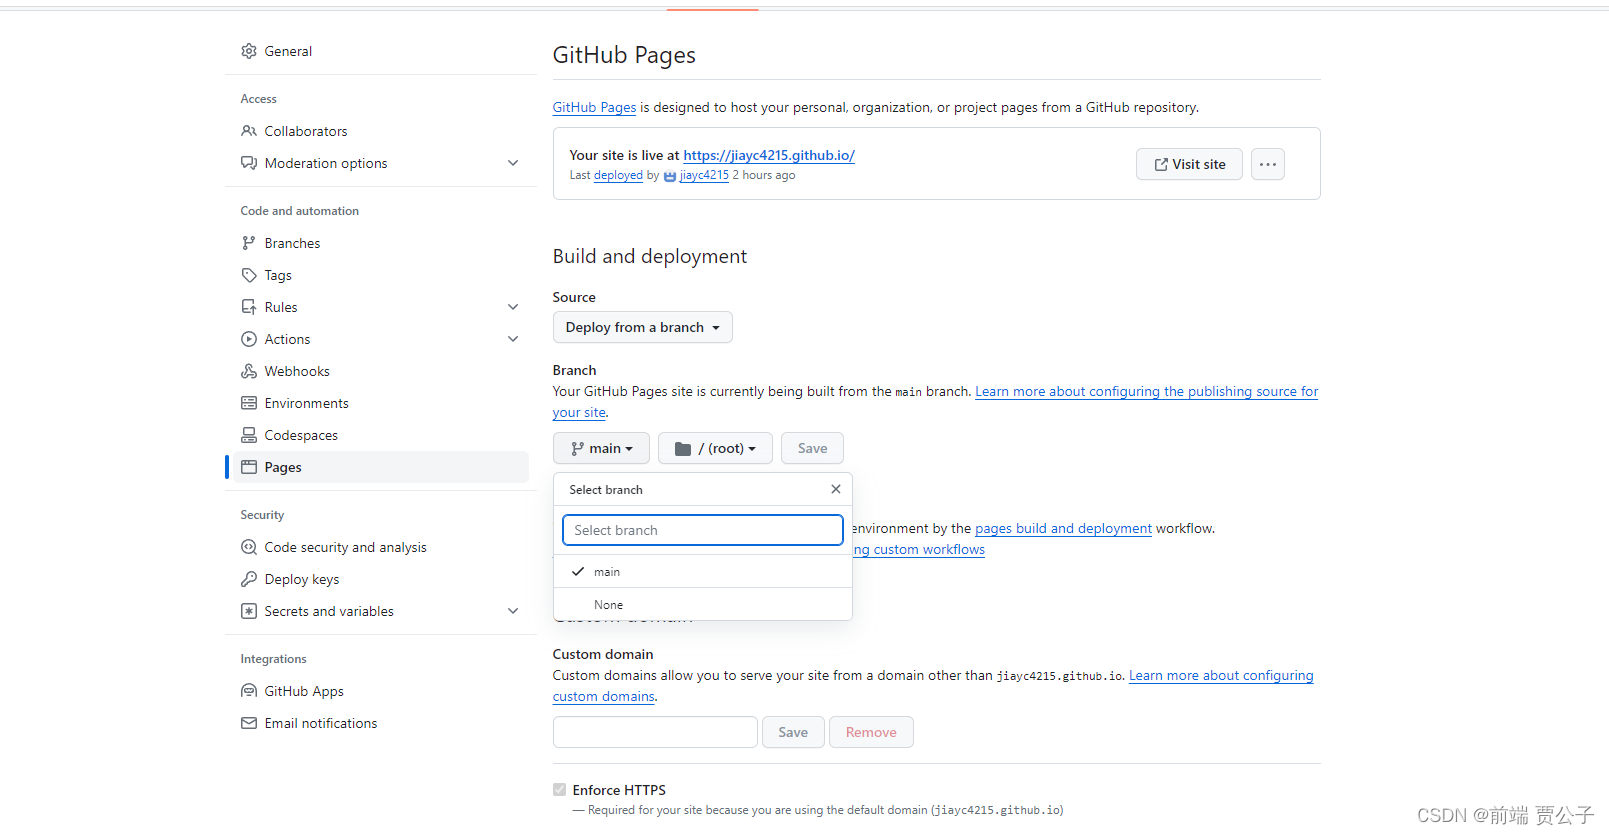
Task: Expand the Actions section chevron
Action: [x=513, y=339]
